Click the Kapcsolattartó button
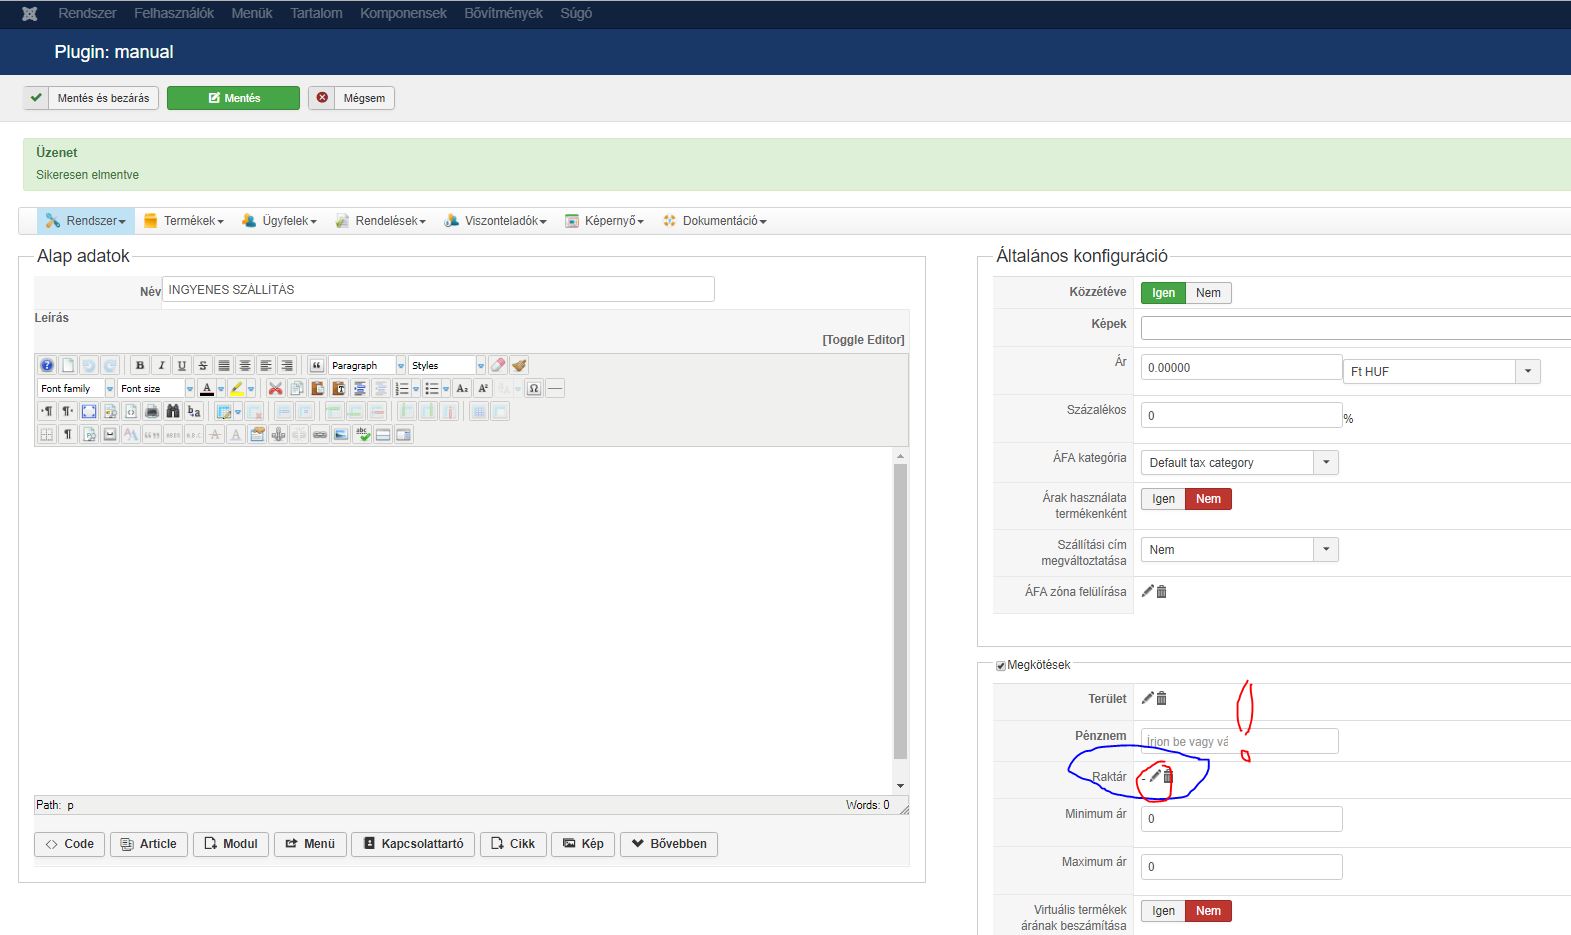 click(413, 844)
